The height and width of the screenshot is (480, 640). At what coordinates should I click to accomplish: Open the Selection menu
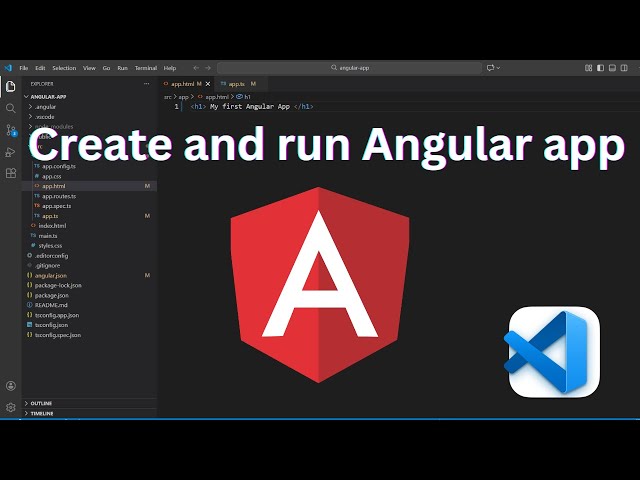64,68
